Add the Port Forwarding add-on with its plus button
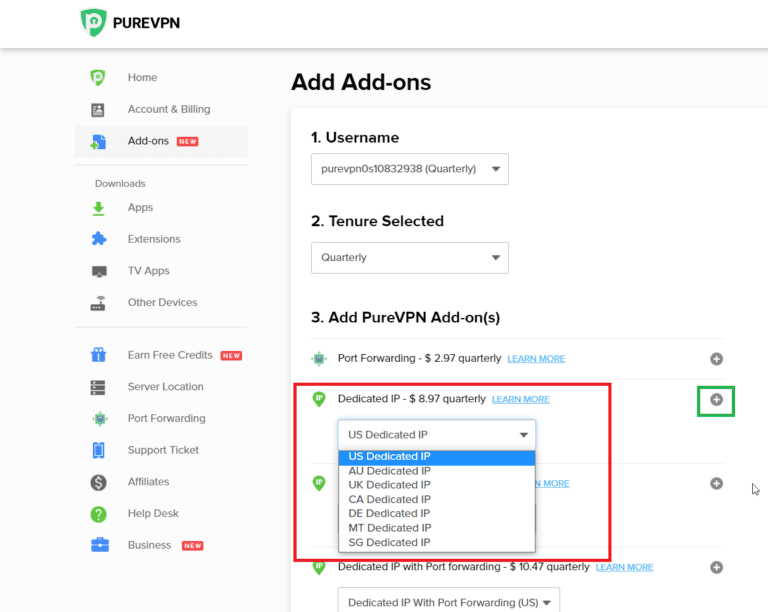The width and height of the screenshot is (768, 612). click(716, 359)
